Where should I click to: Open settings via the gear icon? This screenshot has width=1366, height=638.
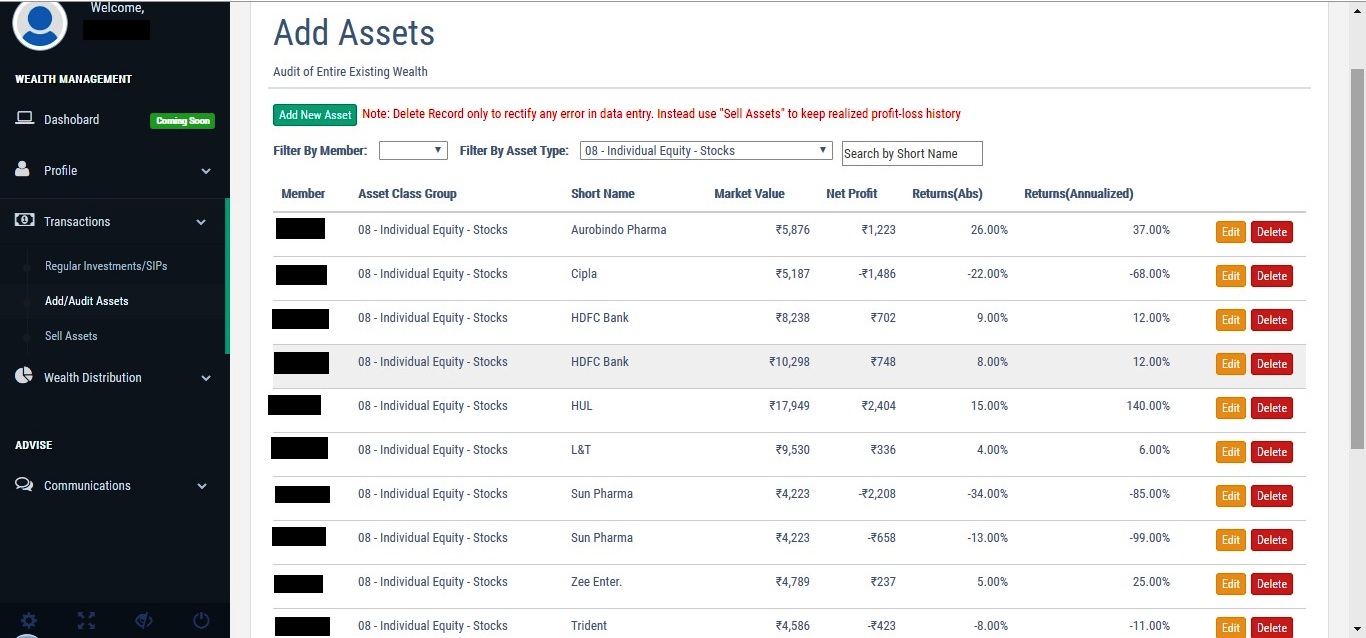coord(29,620)
